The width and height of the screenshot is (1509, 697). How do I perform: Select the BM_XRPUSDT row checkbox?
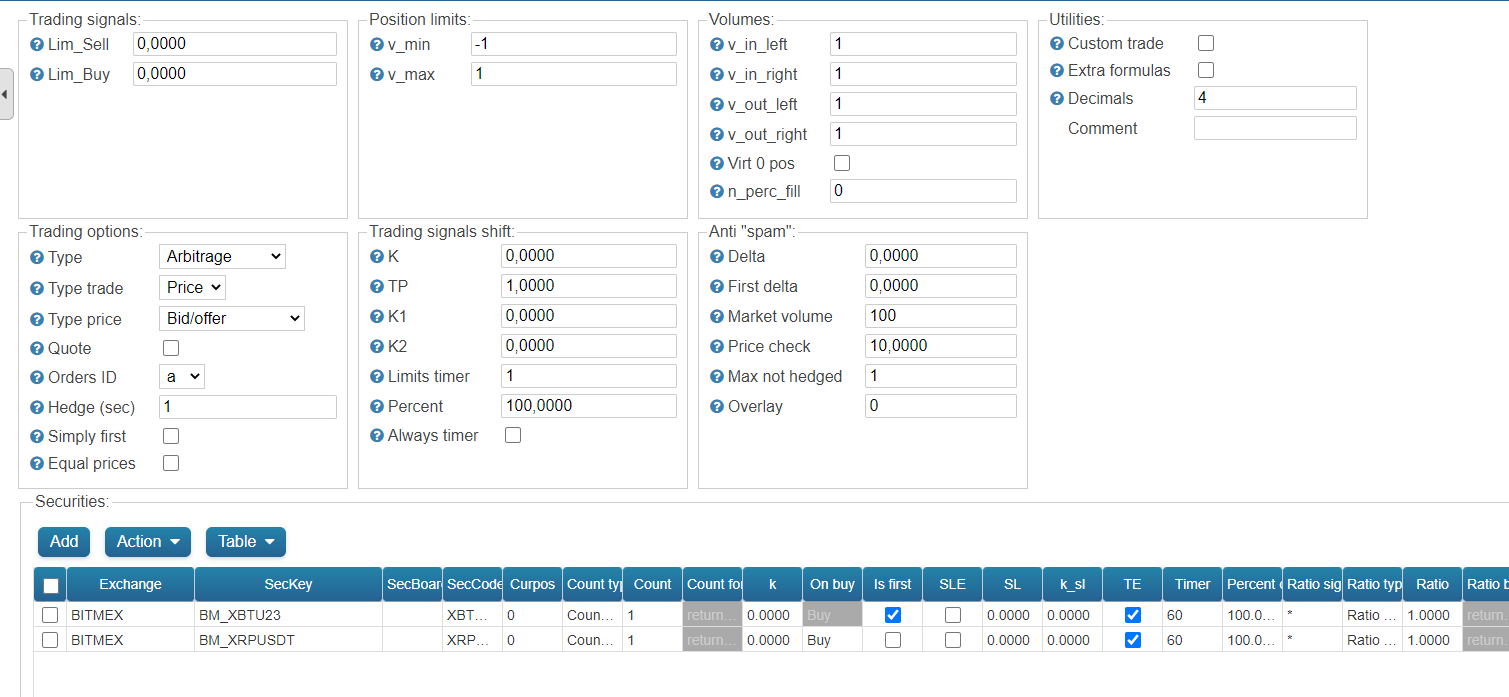(50, 640)
